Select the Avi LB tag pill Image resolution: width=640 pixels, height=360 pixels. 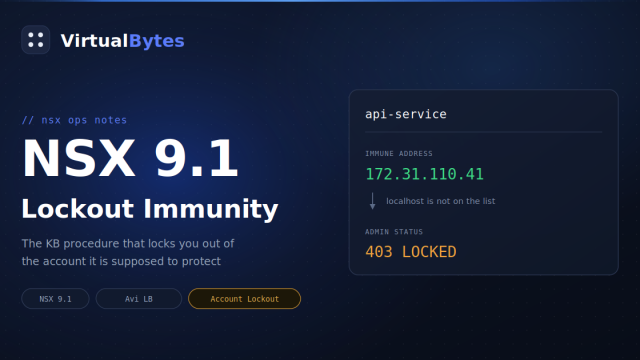(139, 299)
